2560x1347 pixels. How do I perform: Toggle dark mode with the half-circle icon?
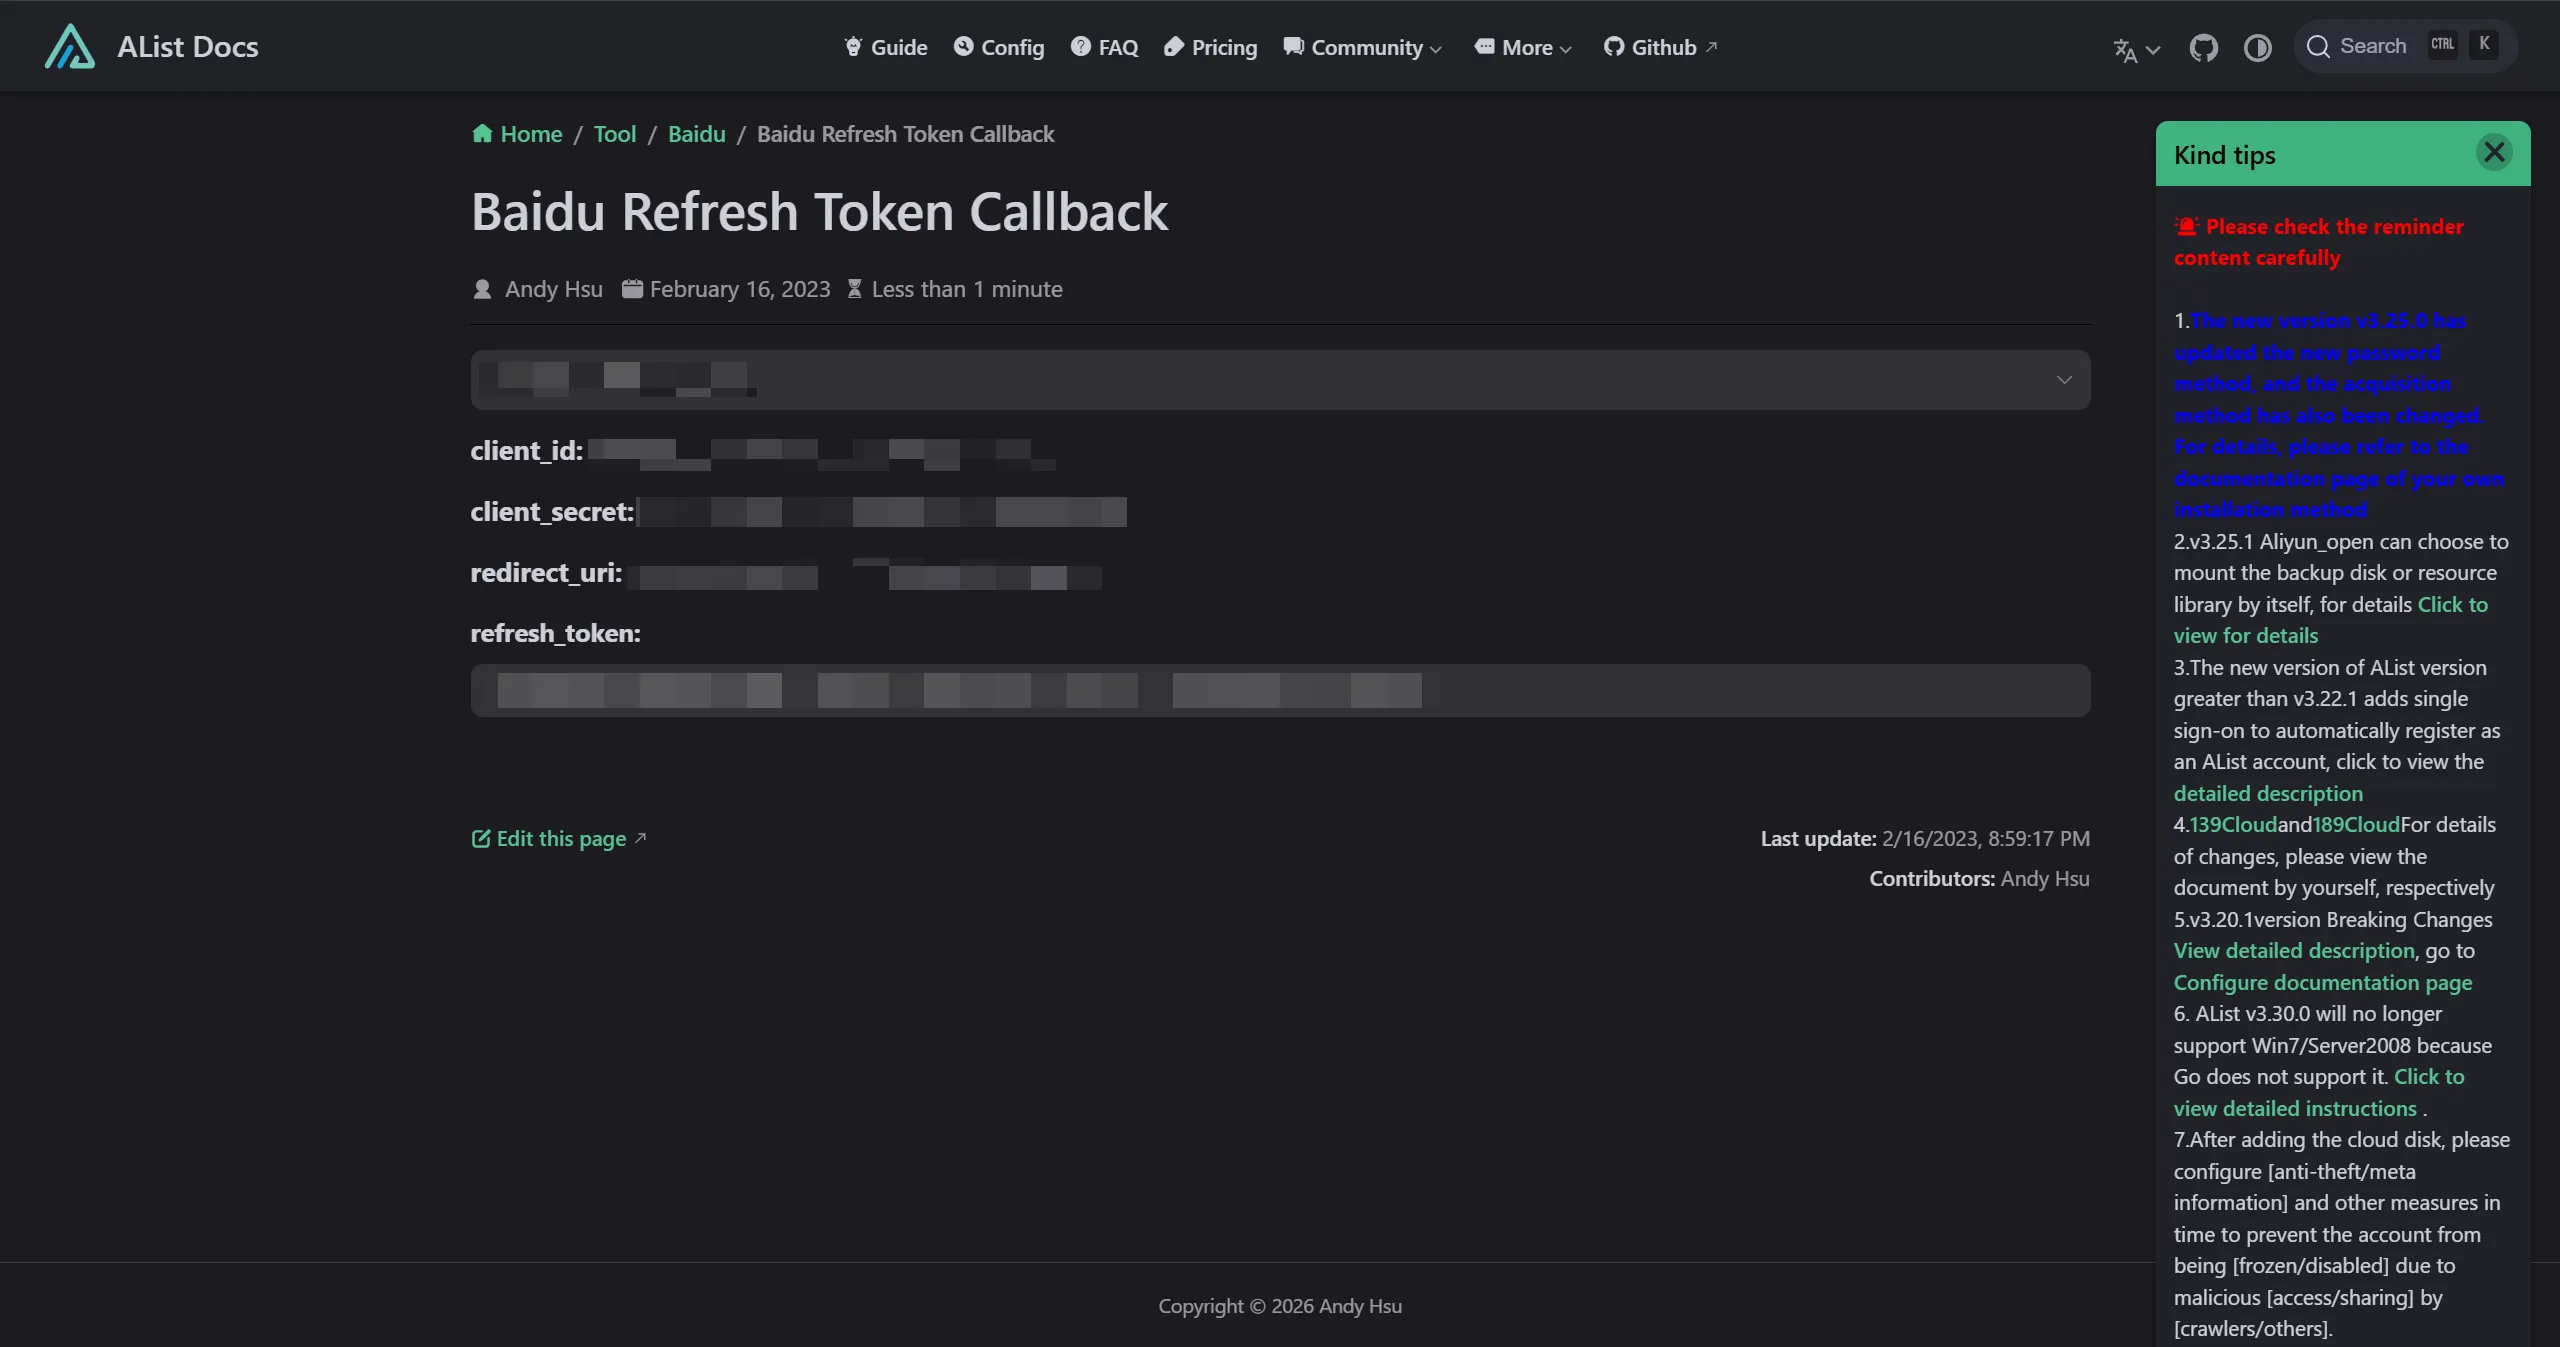click(x=2257, y=46)
